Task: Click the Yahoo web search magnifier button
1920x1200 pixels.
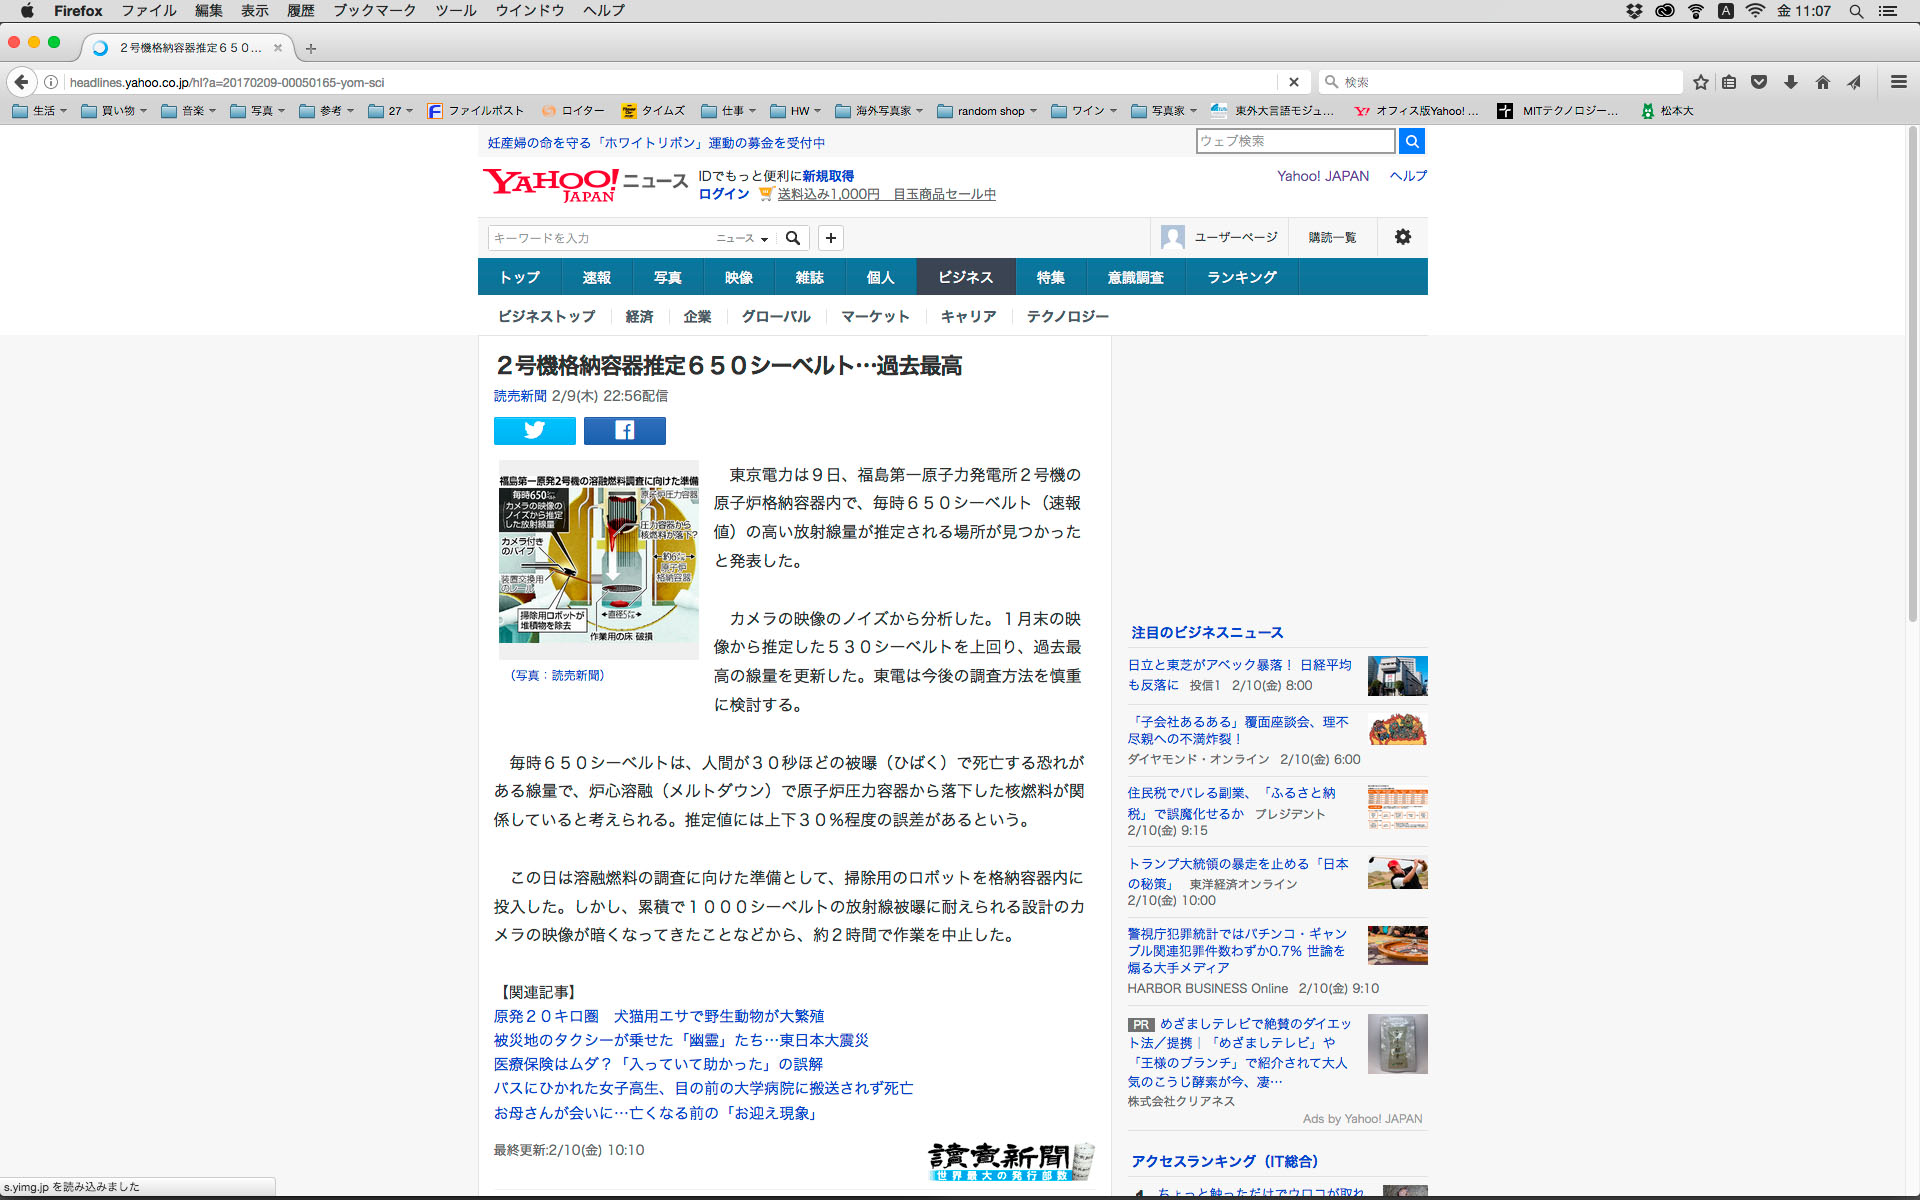Action: 1411,142
